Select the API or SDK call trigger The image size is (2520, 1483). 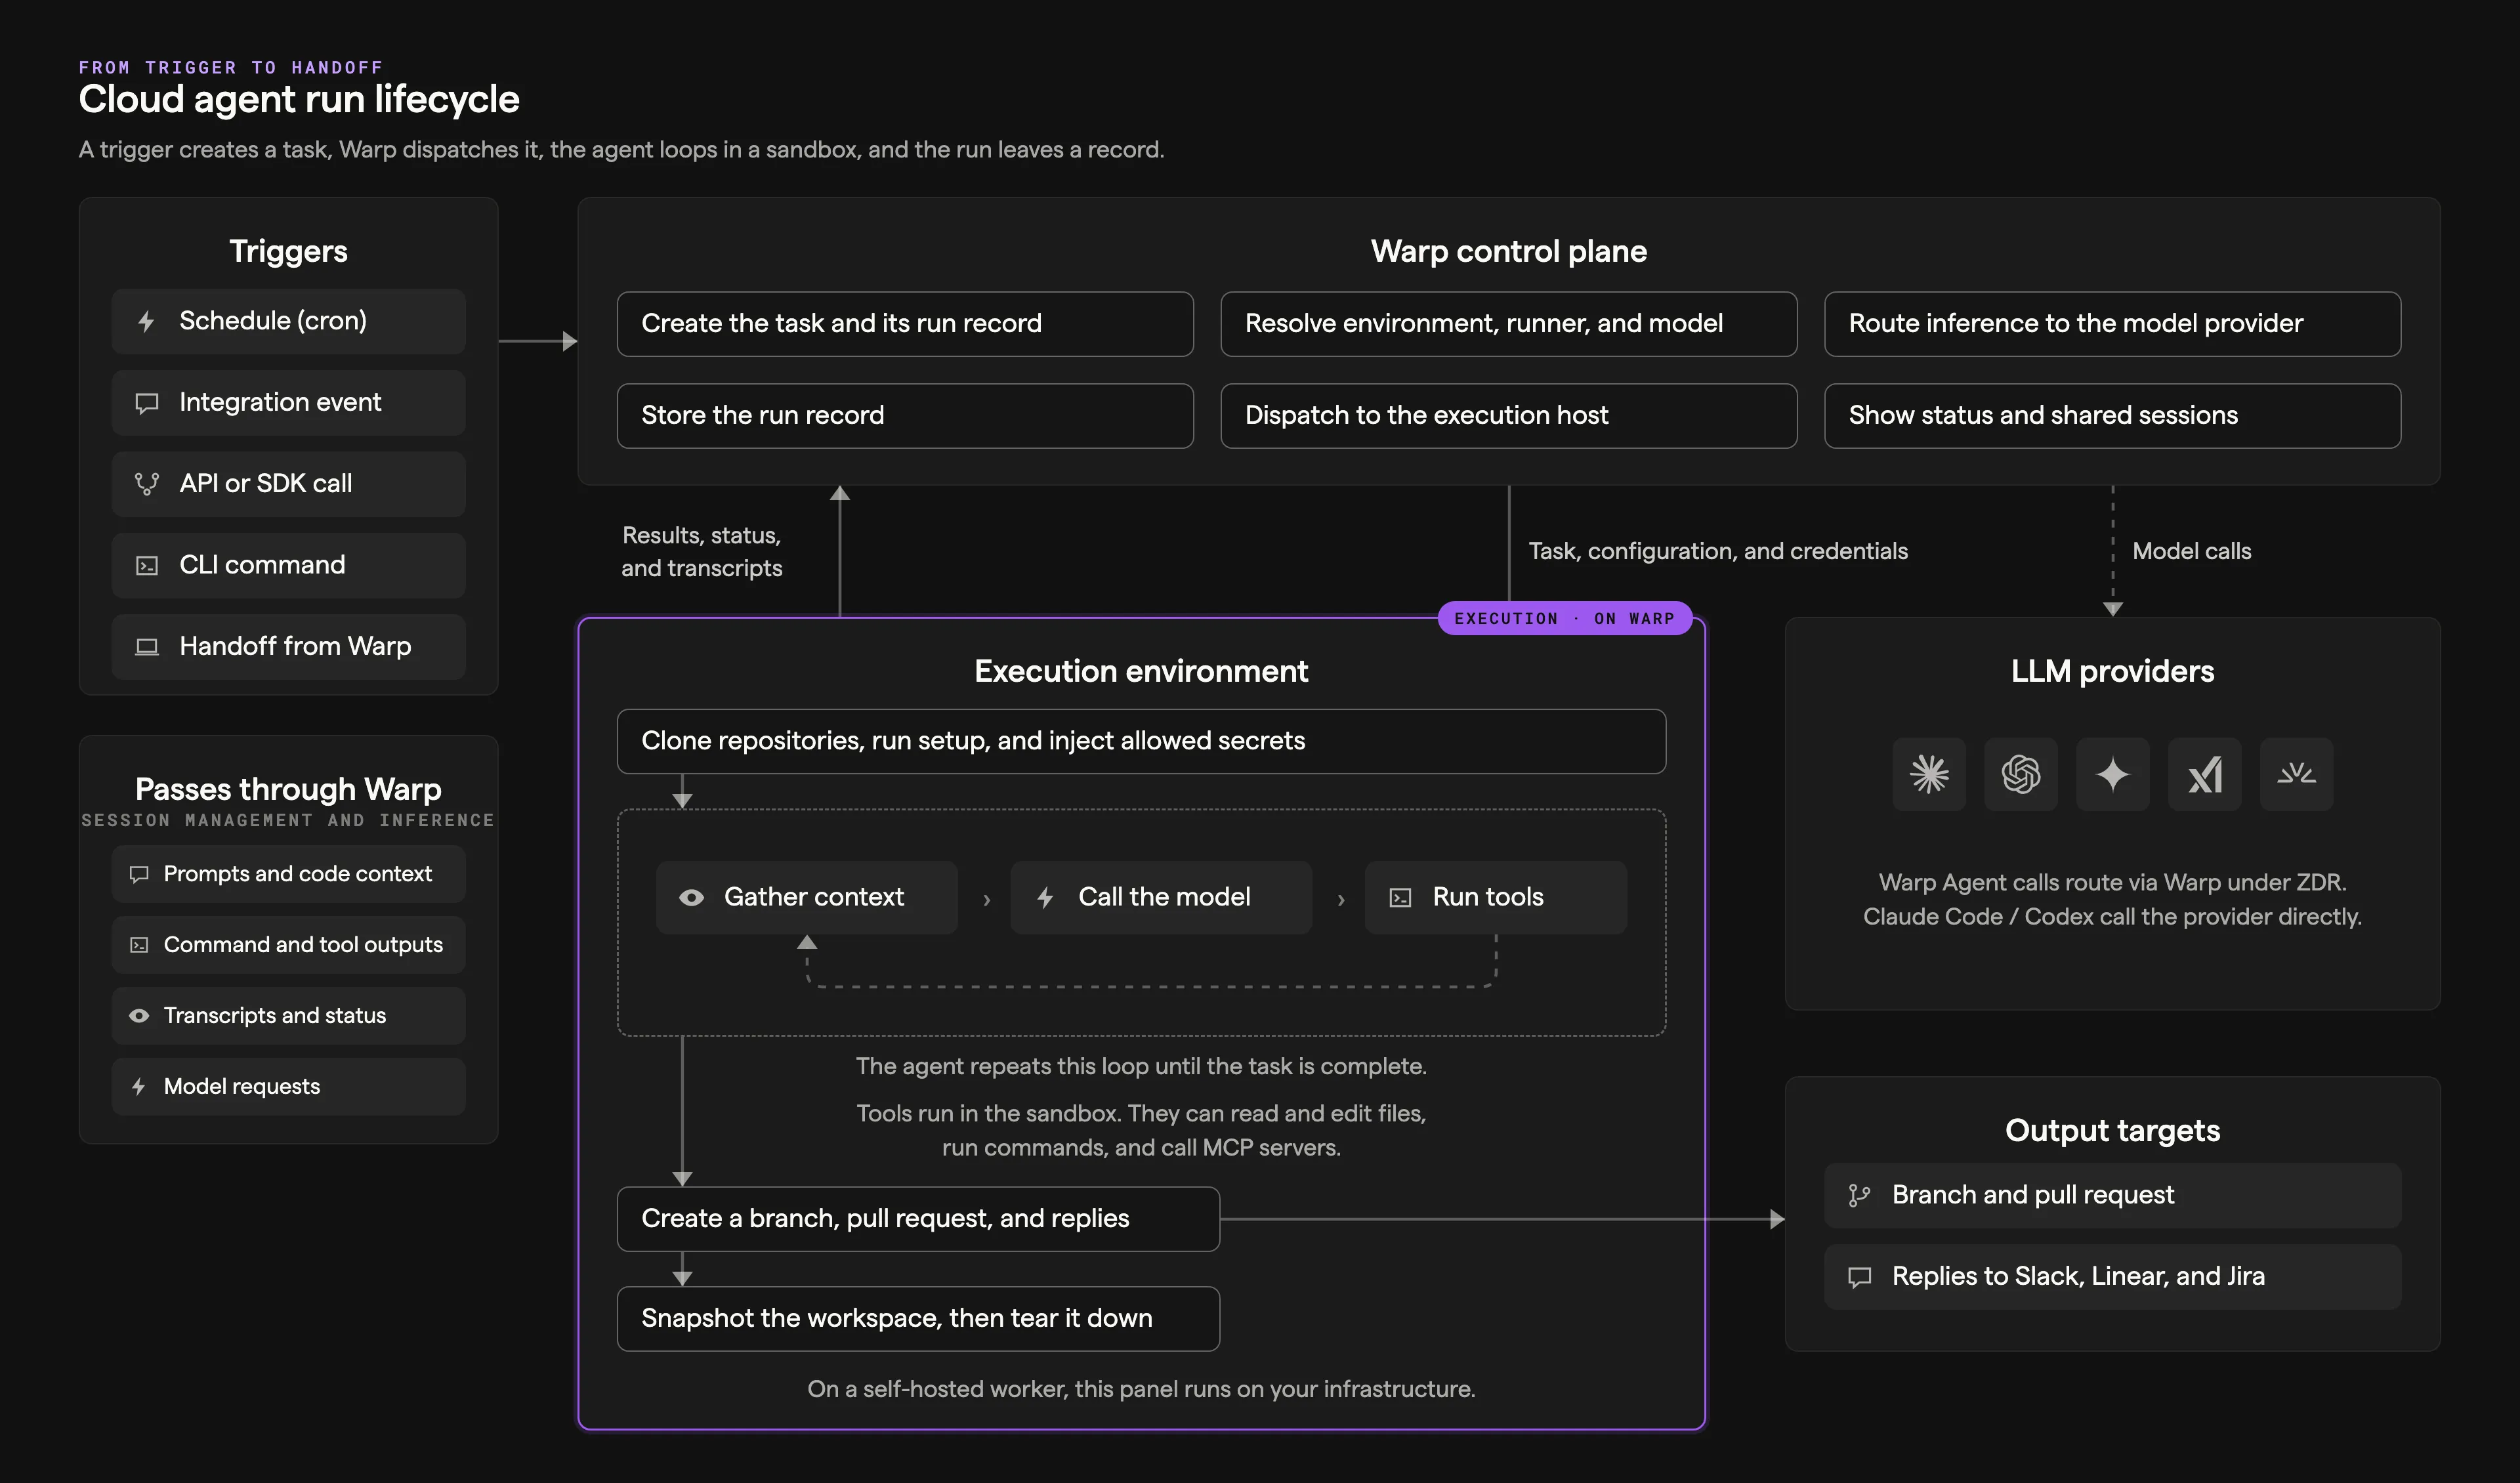289,484
